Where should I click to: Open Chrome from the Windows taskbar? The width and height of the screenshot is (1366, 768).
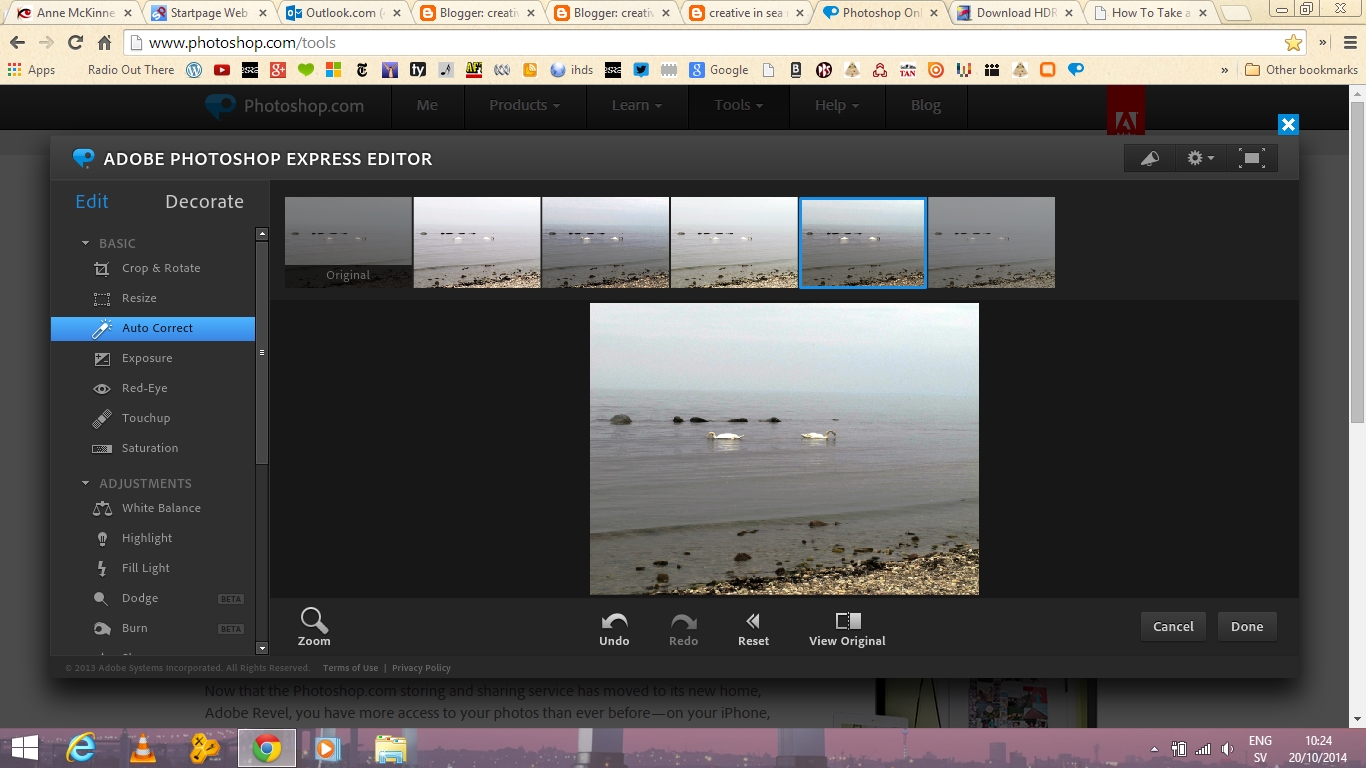pyautogui.click(x=266, y=748)
